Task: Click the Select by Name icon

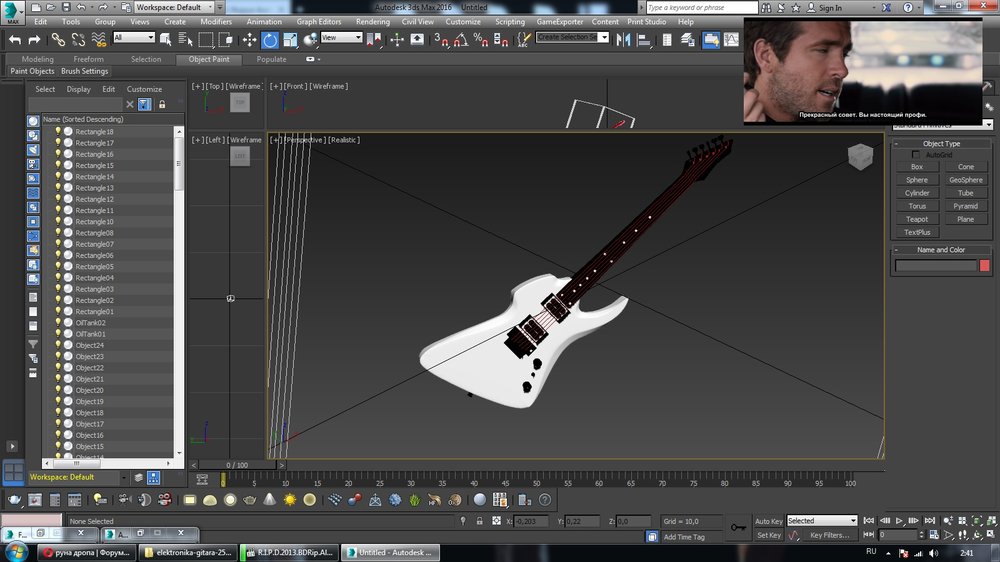Action: click(x=186, y=39)
